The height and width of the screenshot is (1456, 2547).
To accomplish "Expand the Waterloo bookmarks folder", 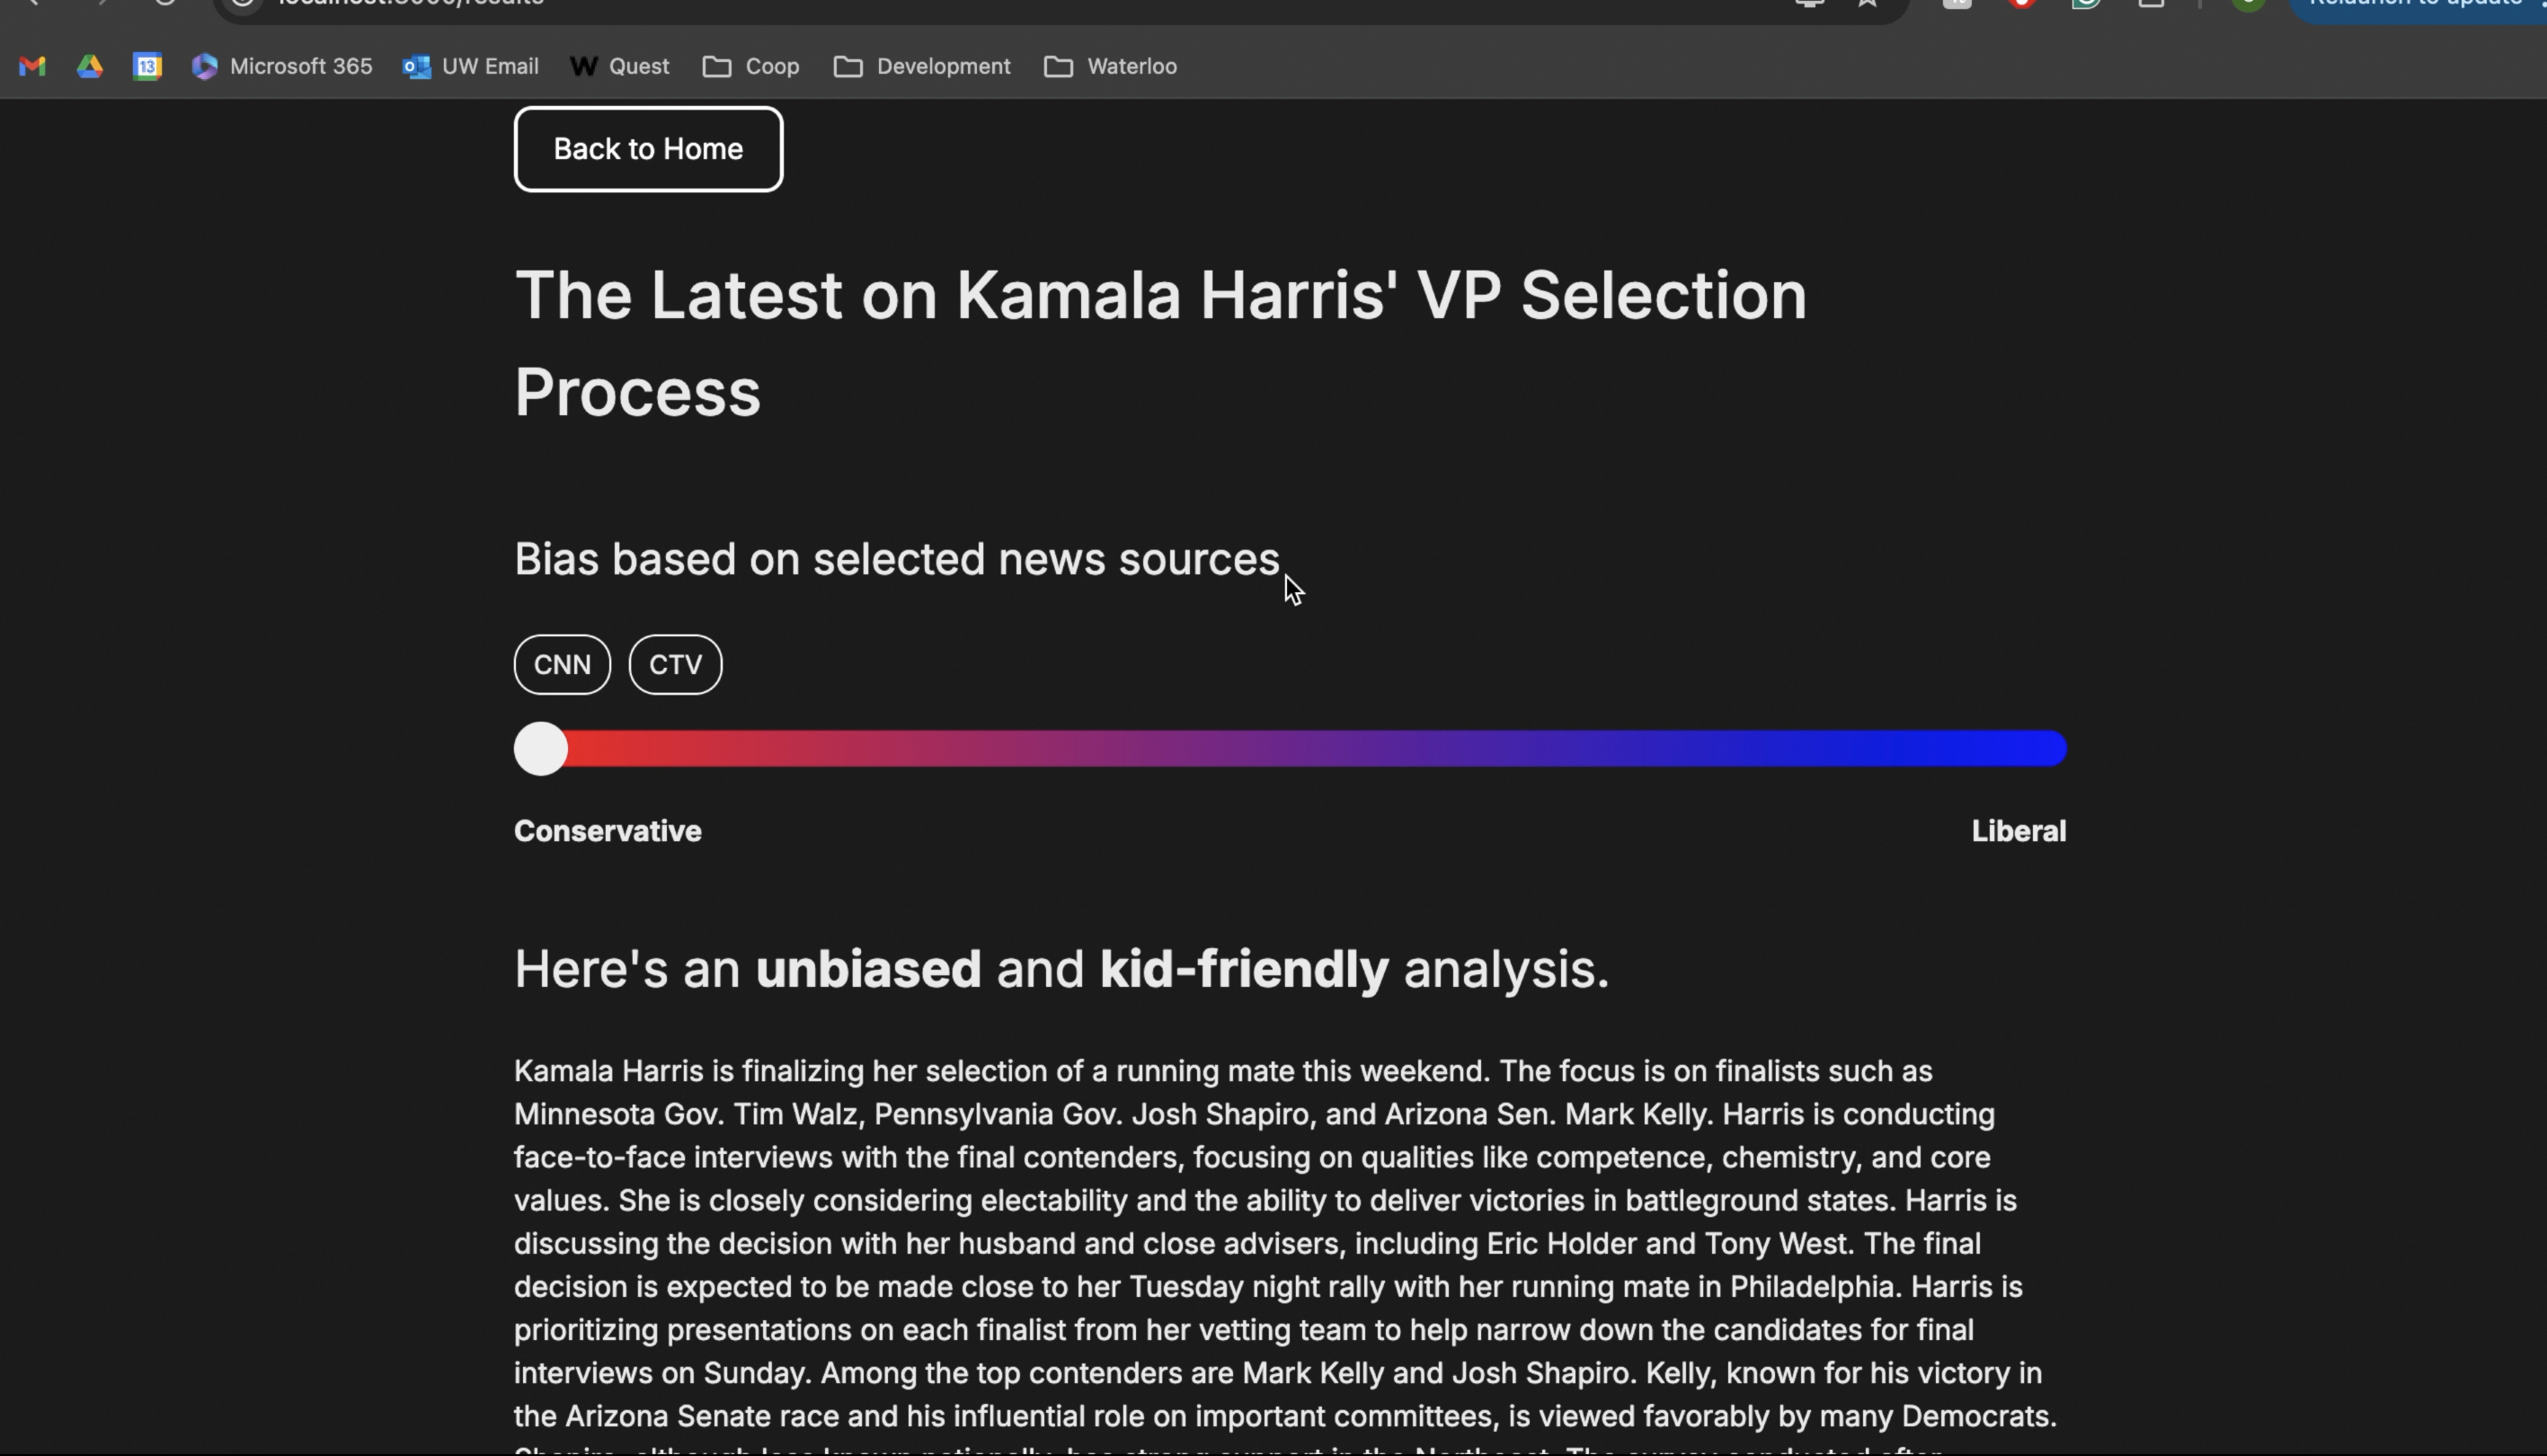I will [x=1110, y=66].
